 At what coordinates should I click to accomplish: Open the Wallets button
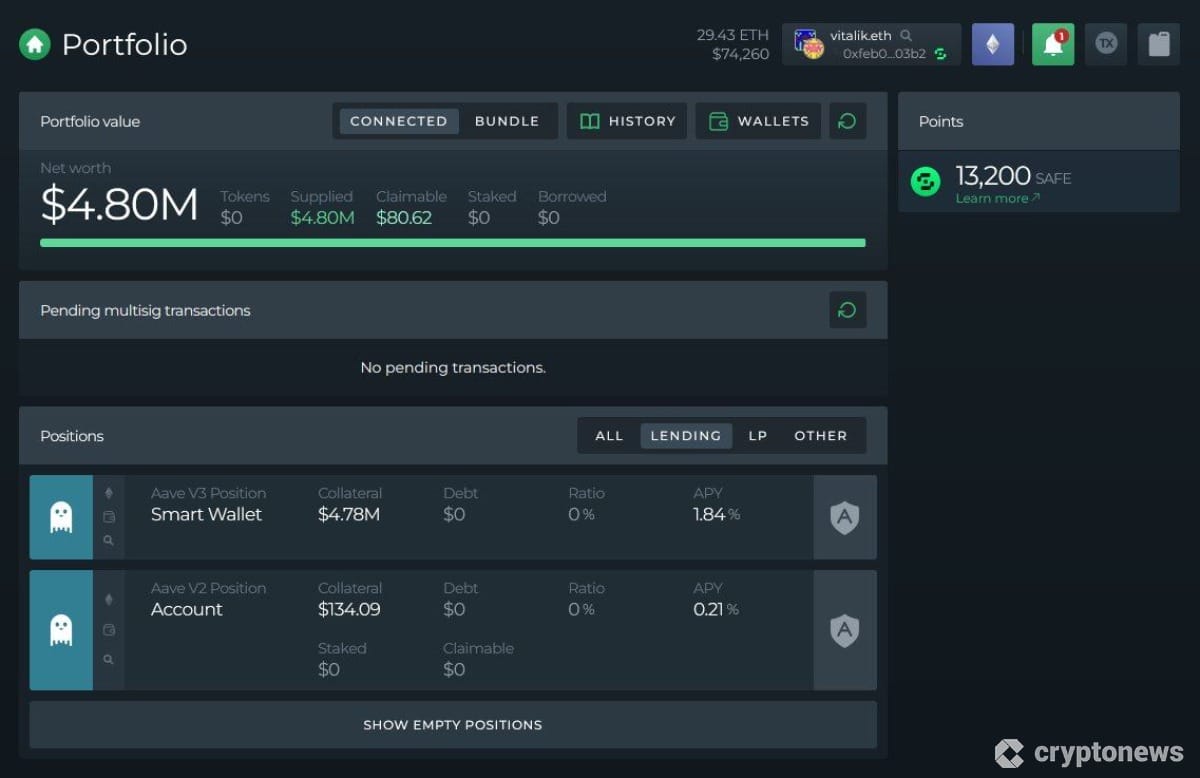[x=758, y=121]
